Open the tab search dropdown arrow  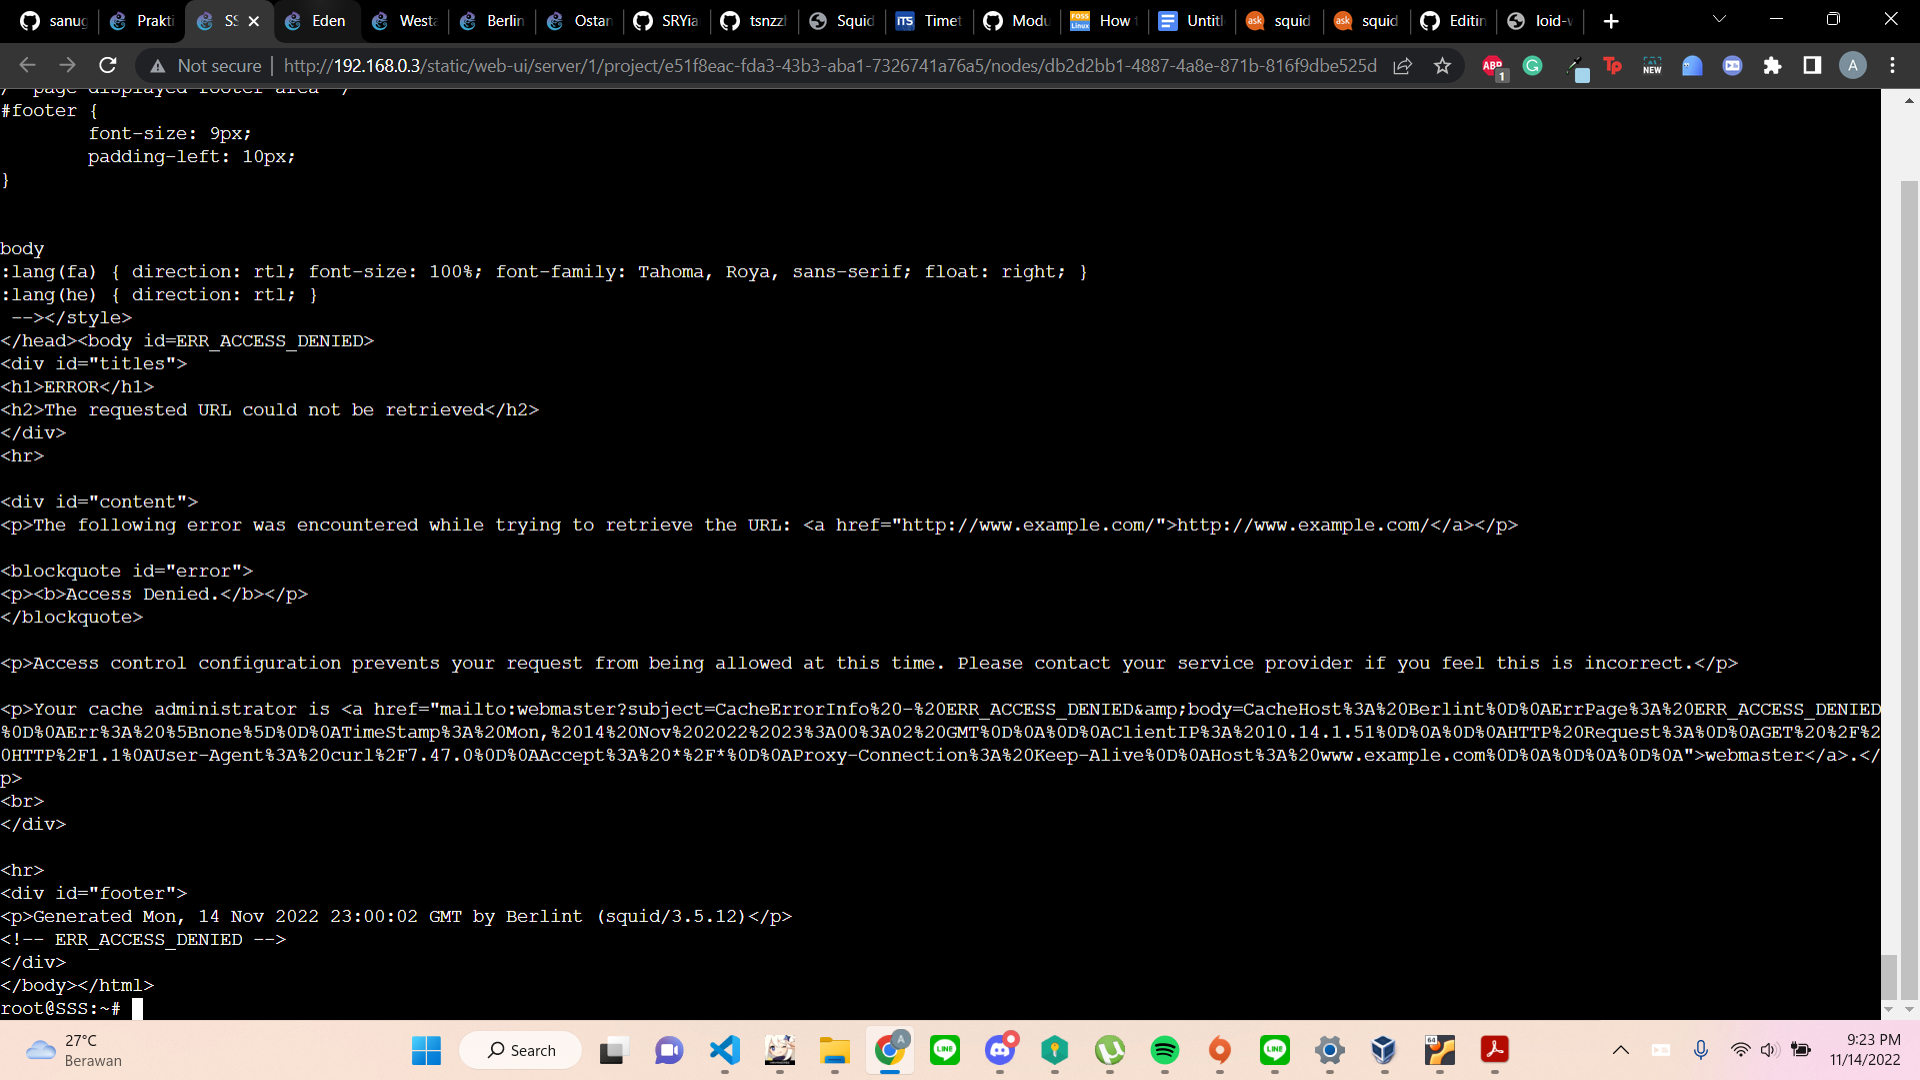1719,19
